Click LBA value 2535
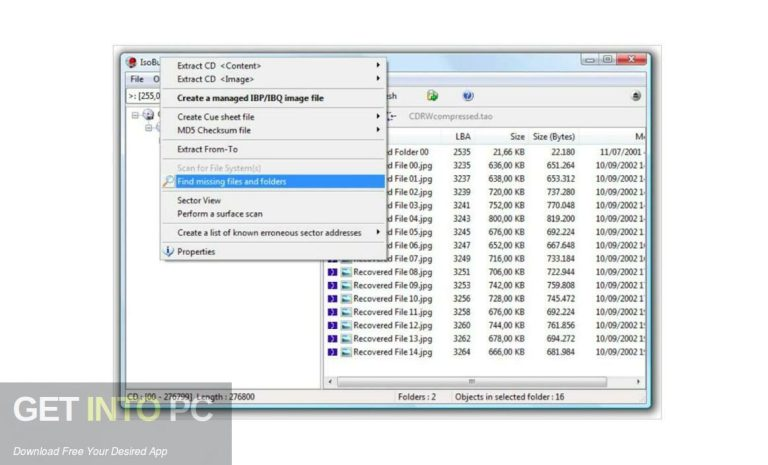Image resolution: width=768 pixels, height=465 pixels. coord(461,152)
